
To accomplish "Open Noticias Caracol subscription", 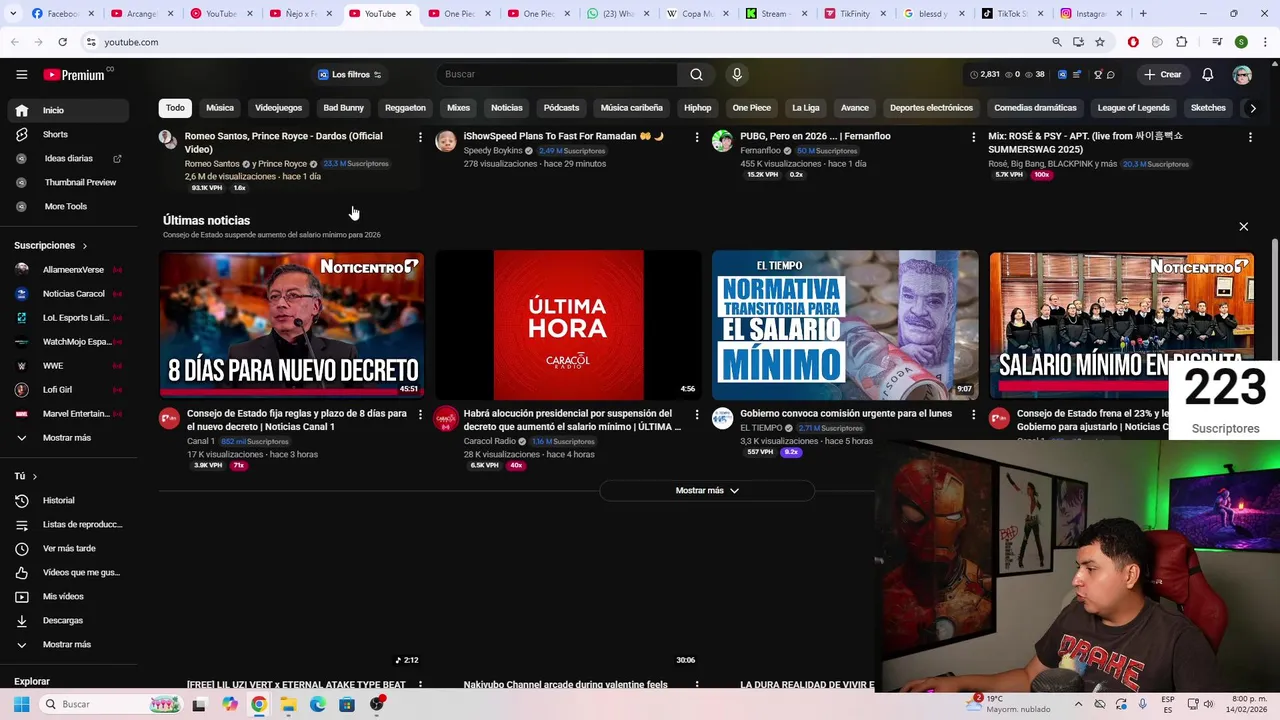I will 67,294.
